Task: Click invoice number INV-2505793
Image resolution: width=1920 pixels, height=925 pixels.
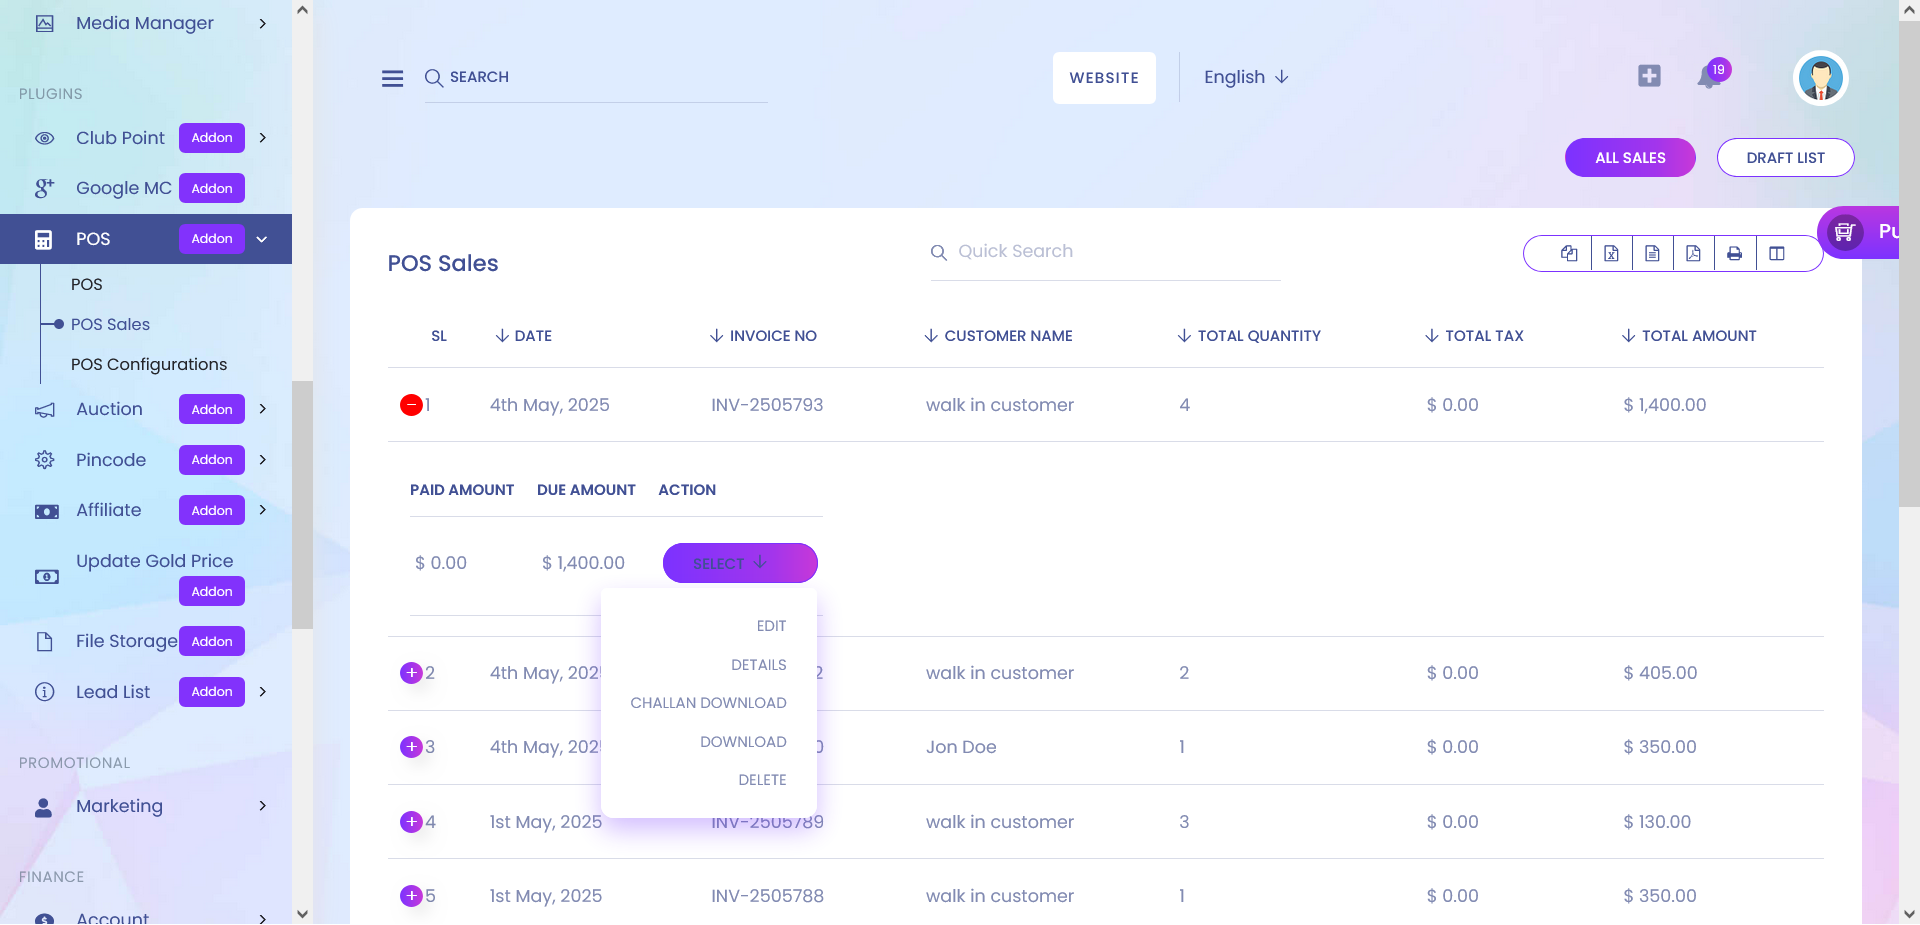Action: click(767, 405)
